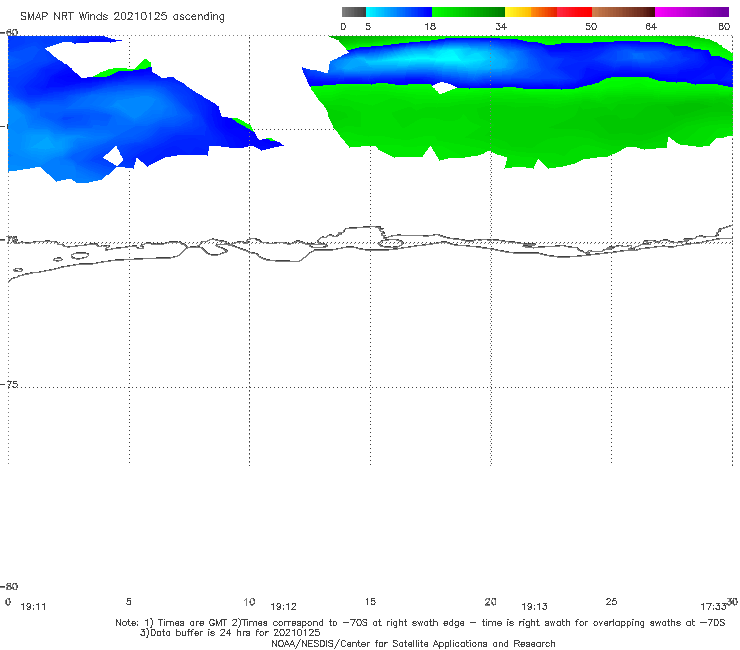Image resolution: width=740 pixels, height=650 pixels.
Task: Click the latitude label '-75'
Action: point(9,384)
